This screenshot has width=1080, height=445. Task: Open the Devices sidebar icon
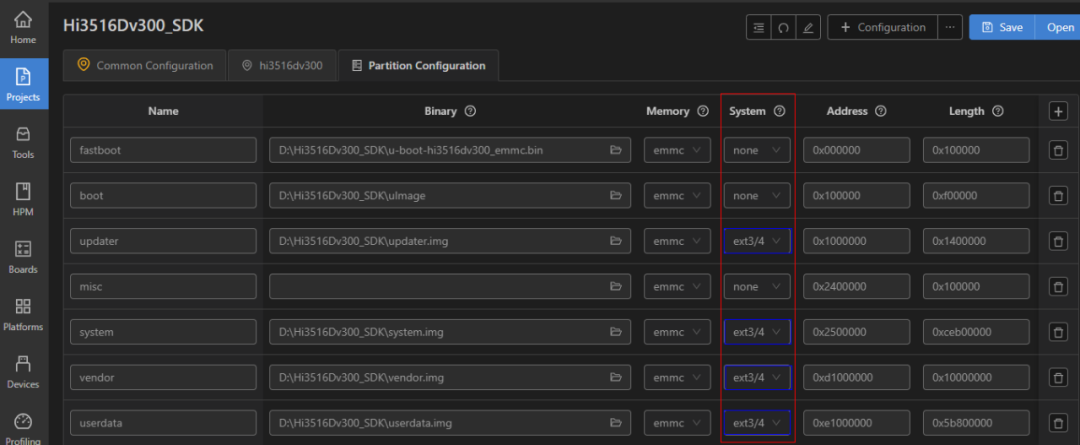coord(23,371)
